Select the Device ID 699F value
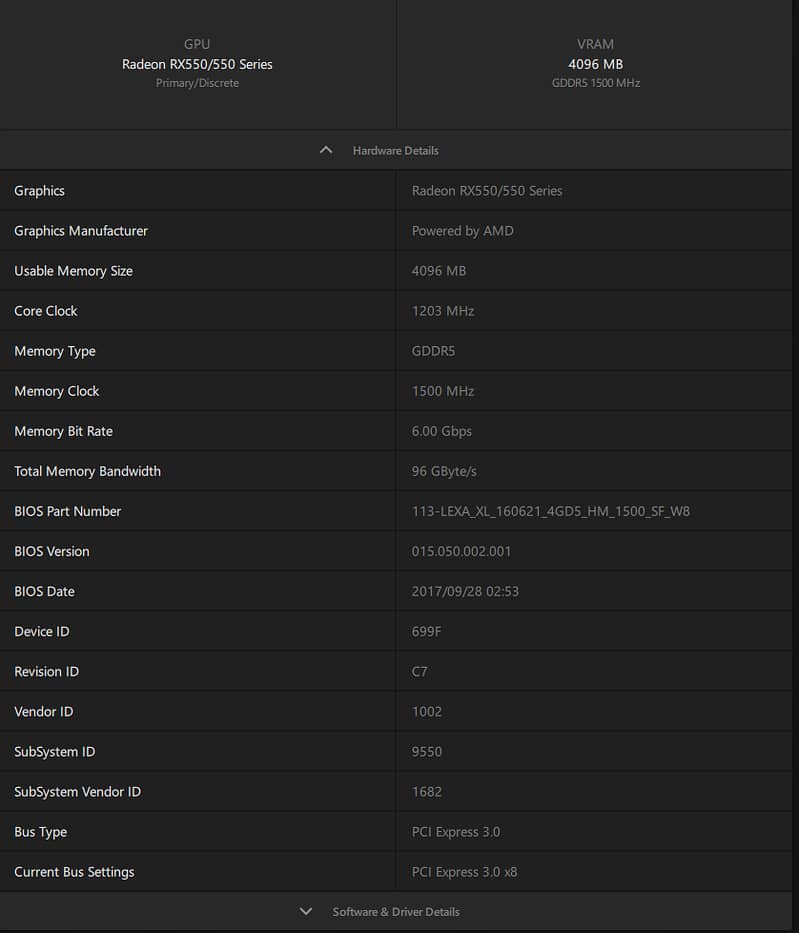Viewport: 799px width, 933px height. (x=426, y=631)
